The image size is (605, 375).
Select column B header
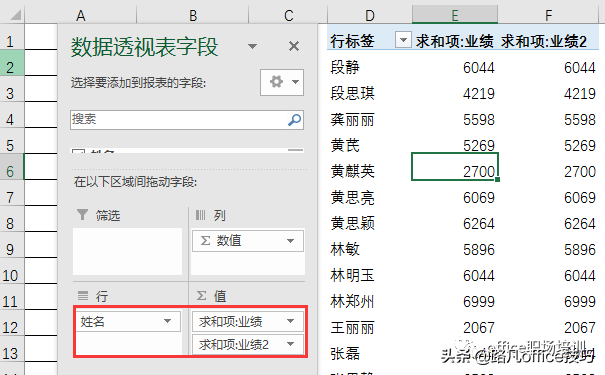193,15
